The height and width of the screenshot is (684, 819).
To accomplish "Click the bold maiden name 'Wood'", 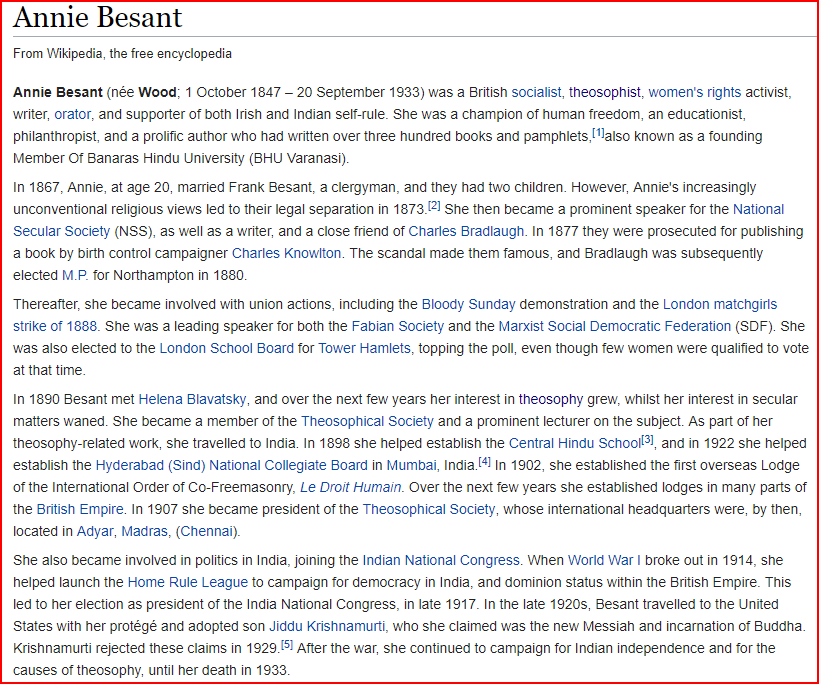I will (x=157, y=92).
